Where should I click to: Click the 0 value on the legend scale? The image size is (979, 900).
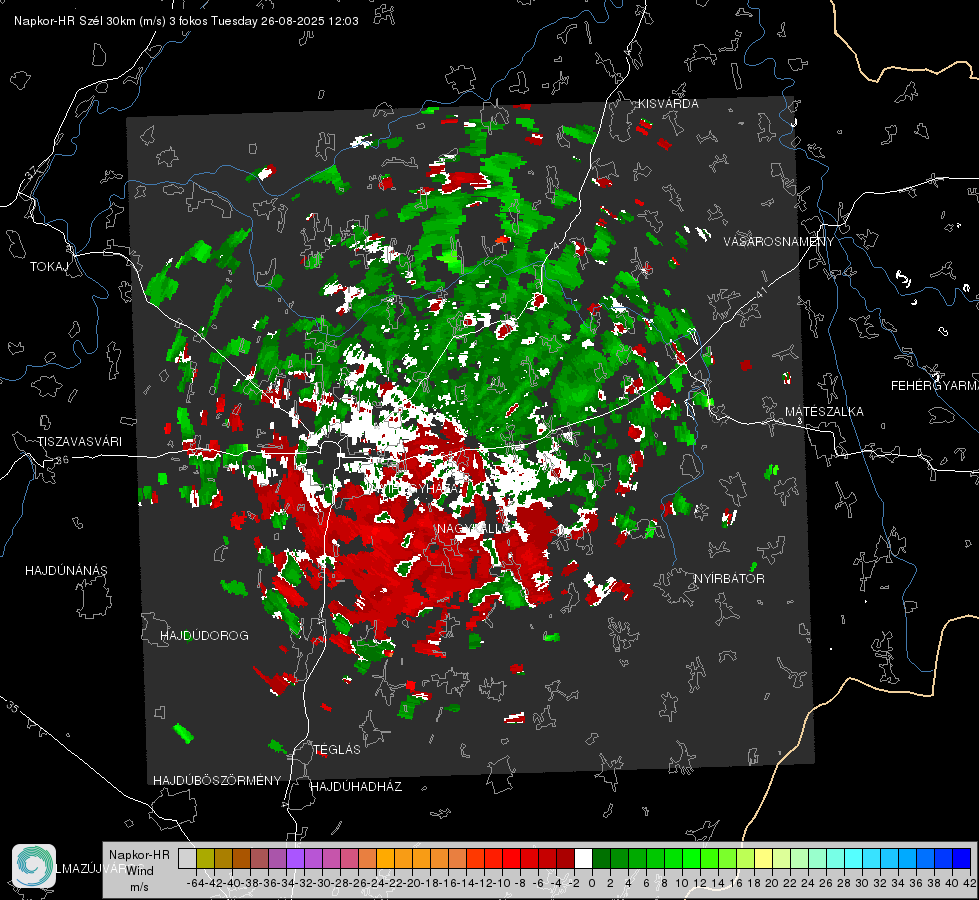[x=592, y=883]
